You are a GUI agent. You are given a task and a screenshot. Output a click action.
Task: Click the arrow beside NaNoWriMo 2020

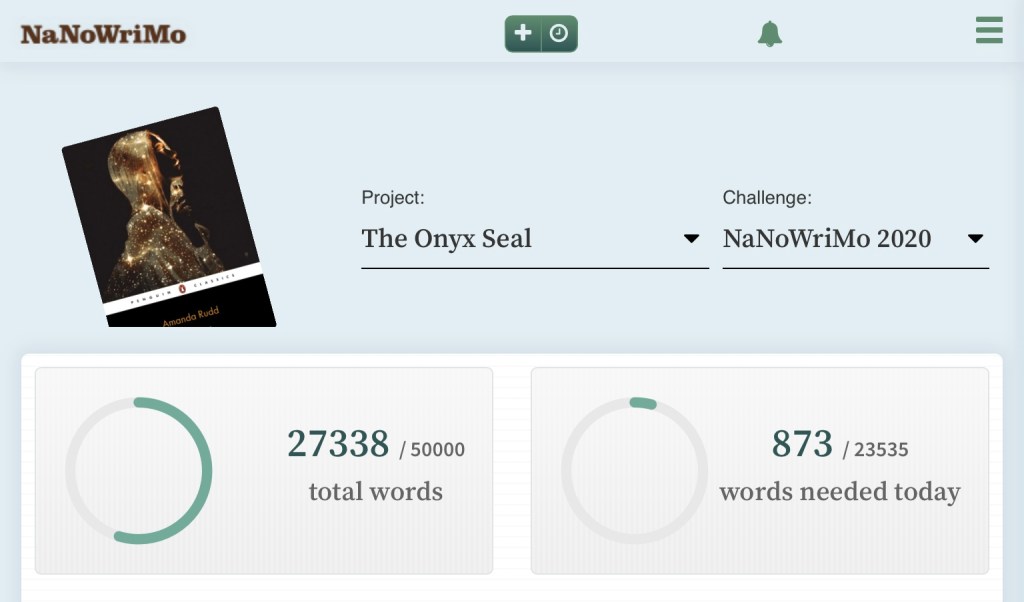pyautogui.click(x=976, y=239)
